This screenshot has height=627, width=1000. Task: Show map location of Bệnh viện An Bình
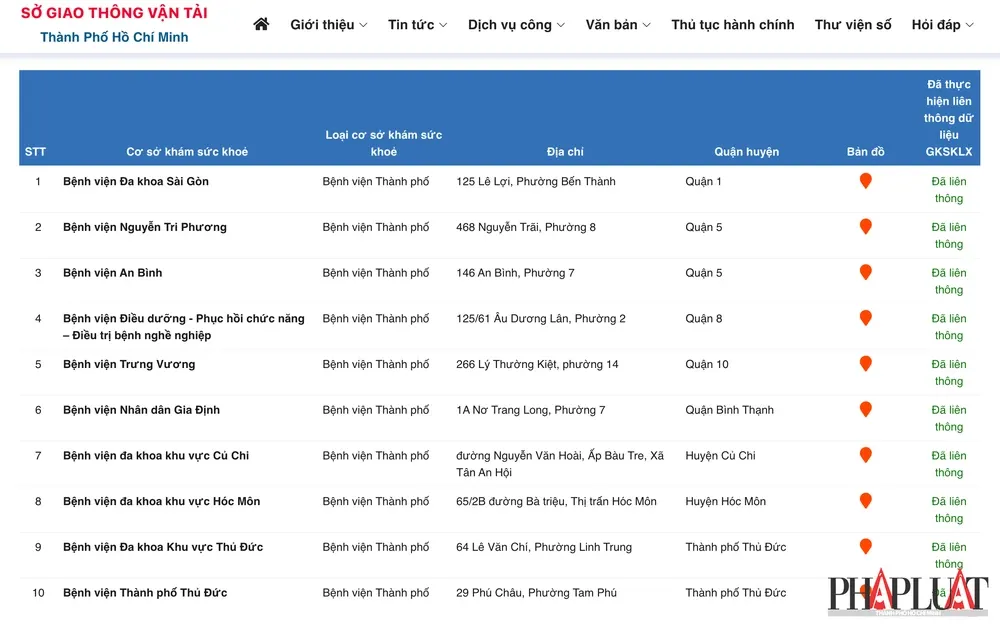point(865,272)
